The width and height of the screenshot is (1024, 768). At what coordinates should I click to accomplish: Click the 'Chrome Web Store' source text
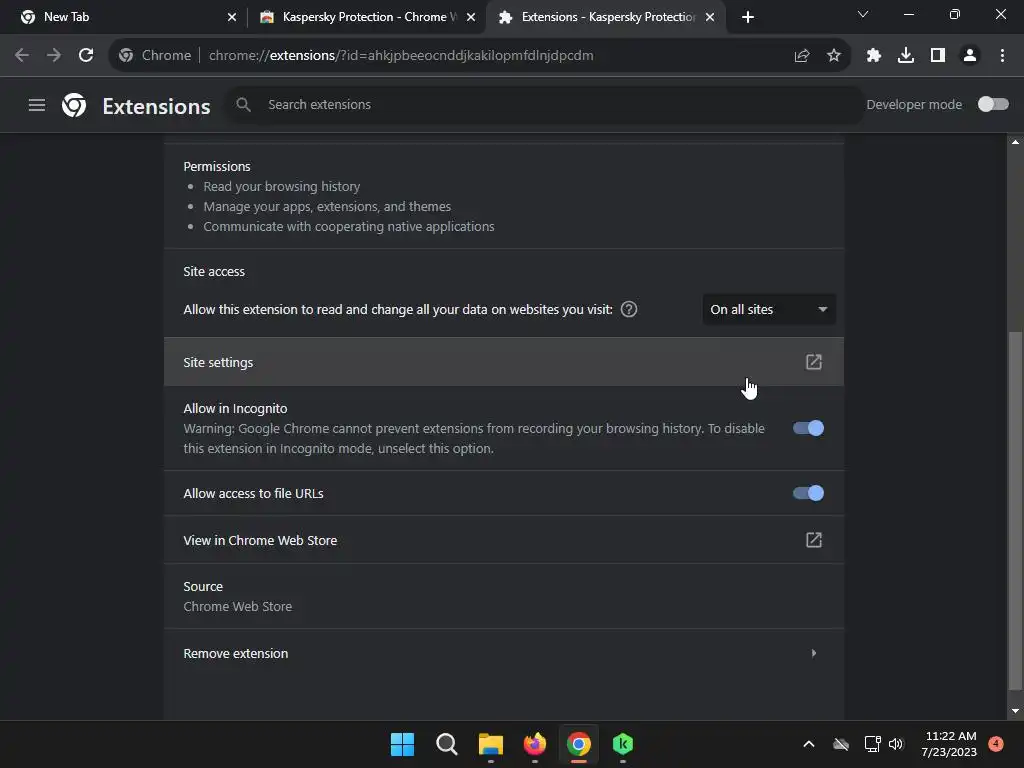coord(238,607)
